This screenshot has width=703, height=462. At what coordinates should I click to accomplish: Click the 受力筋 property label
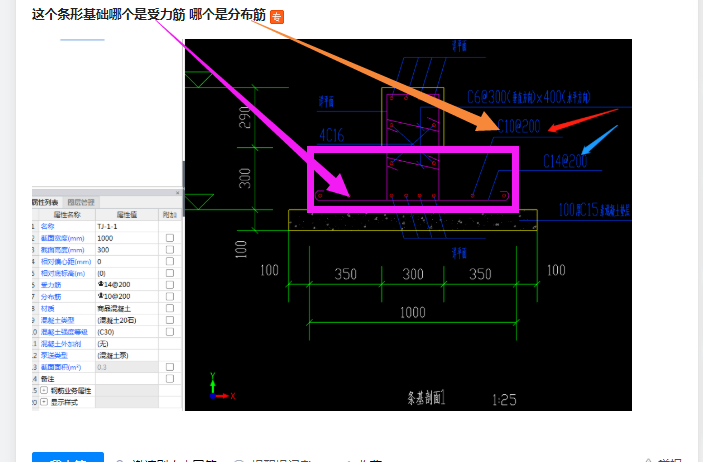[x=51, y=285]
